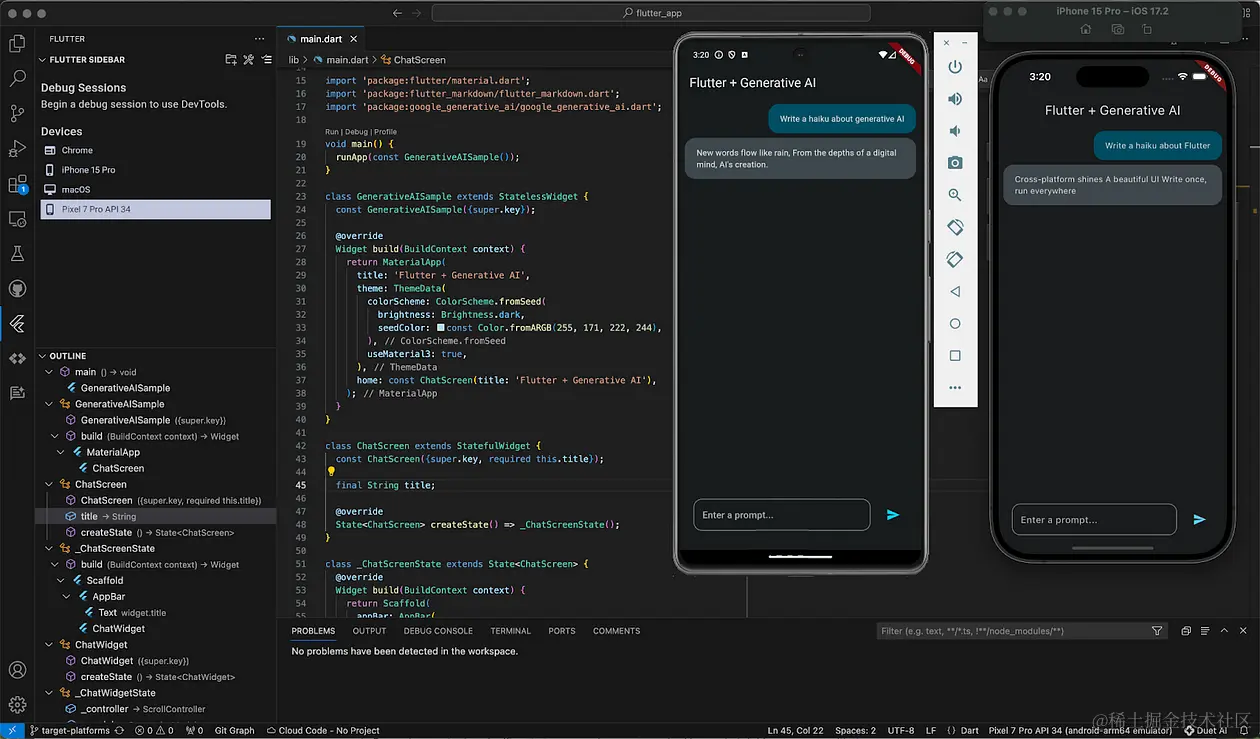The height and width of the screenshot is (739, 1260).
Task: Click the emulator volume up button
Action: [x=955, y=99]
